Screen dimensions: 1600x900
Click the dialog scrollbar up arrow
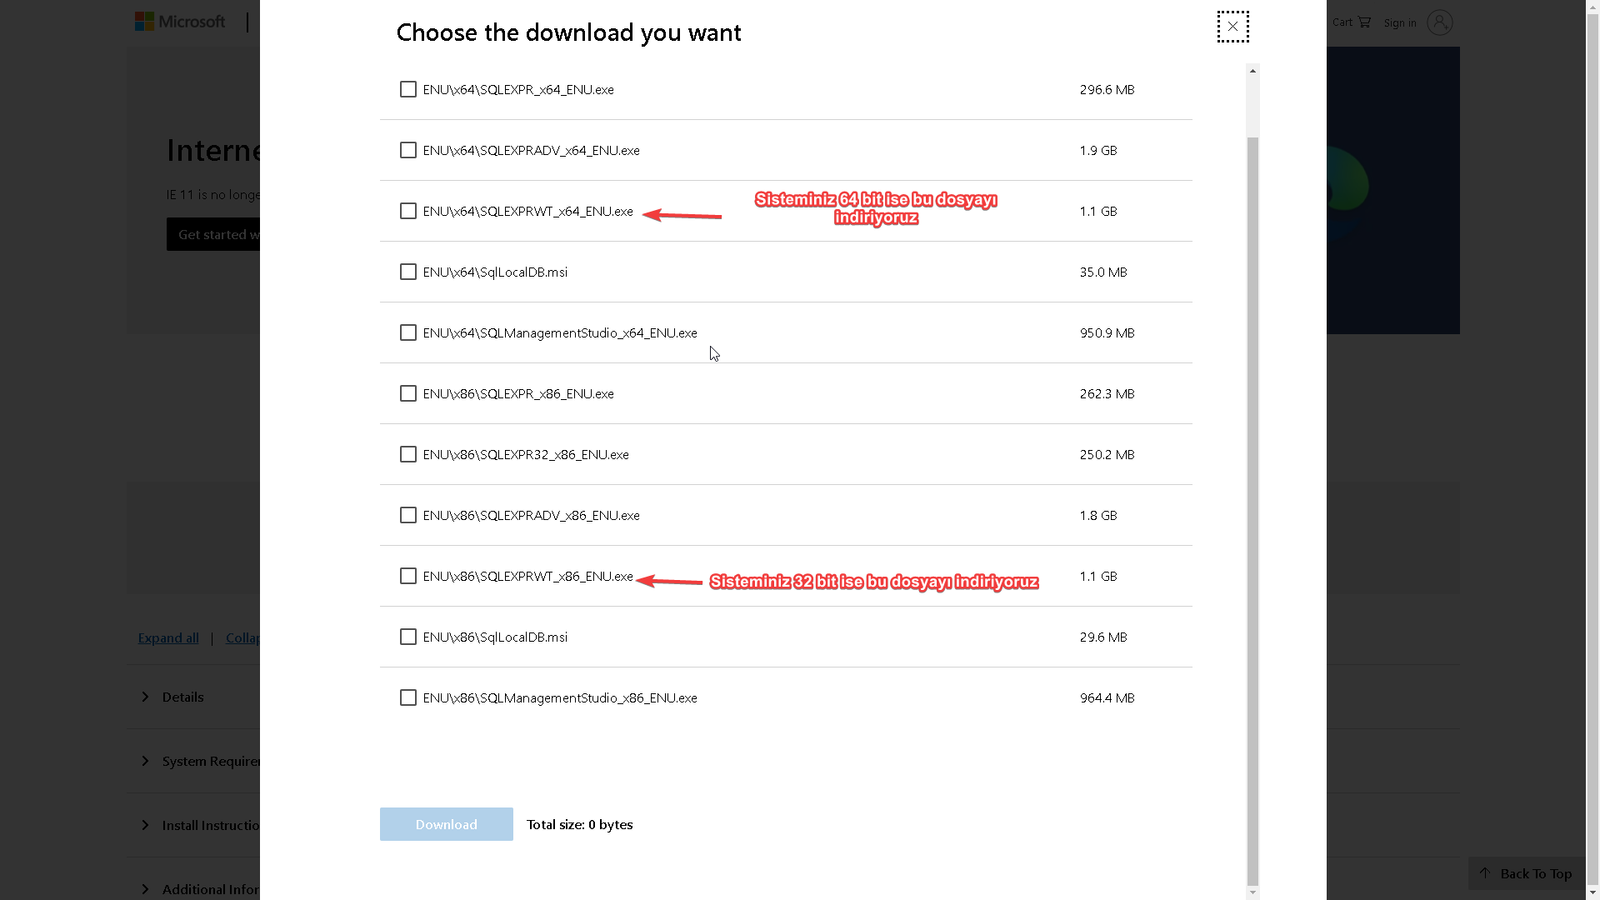1253,71
